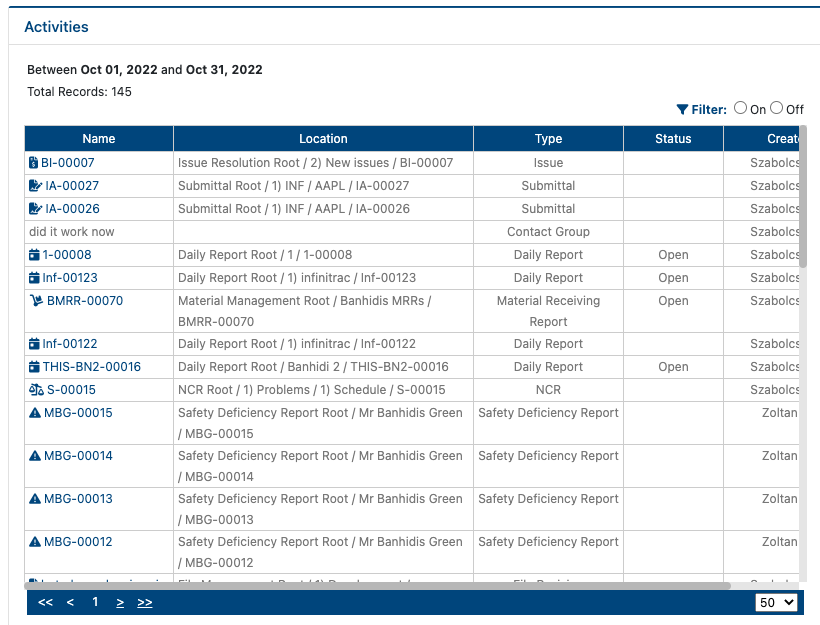Screen dimensions: 820x625
Task: Open the IA-00027 submittal link
Action: click(x=72, y=186)
